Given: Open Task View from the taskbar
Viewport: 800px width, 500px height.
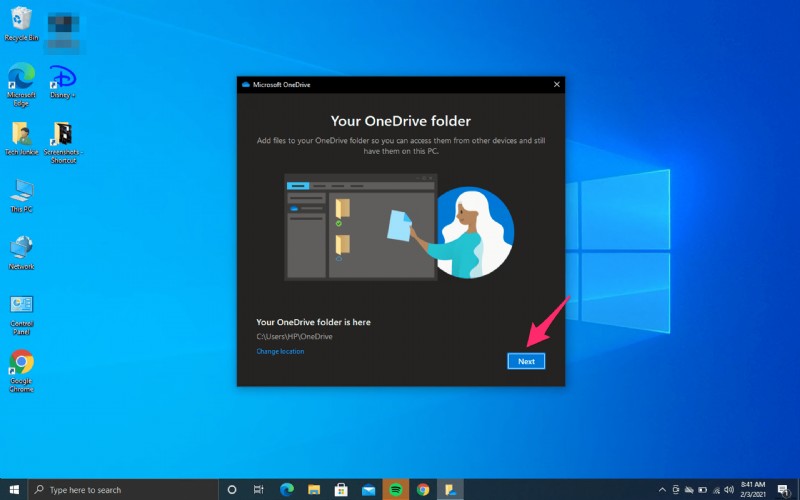Looking at the screenshot, I should click(259, 490).
